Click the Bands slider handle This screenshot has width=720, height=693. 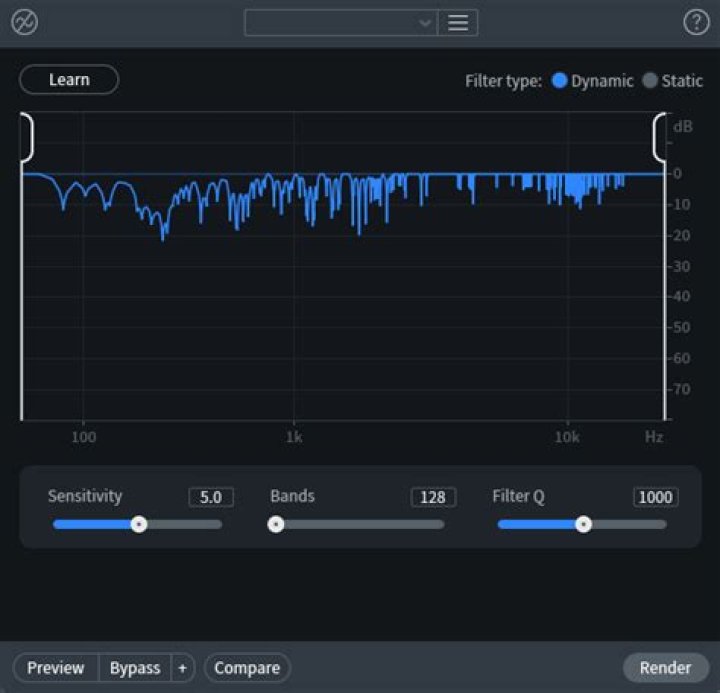coord(276,524)
